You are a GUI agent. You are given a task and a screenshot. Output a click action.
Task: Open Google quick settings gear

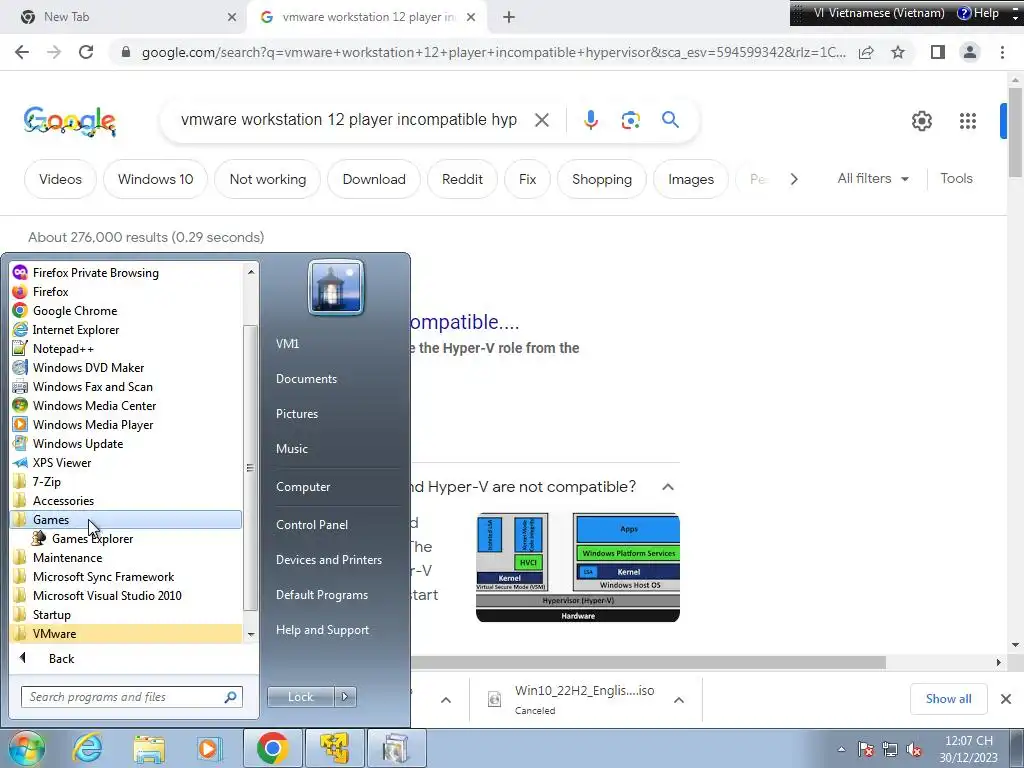921,121
